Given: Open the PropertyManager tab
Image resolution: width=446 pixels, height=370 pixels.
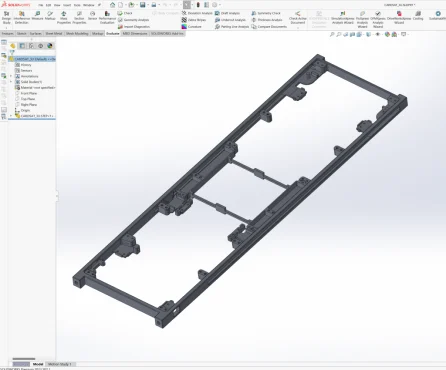Looking at the screenshot, I should (22, 46).
